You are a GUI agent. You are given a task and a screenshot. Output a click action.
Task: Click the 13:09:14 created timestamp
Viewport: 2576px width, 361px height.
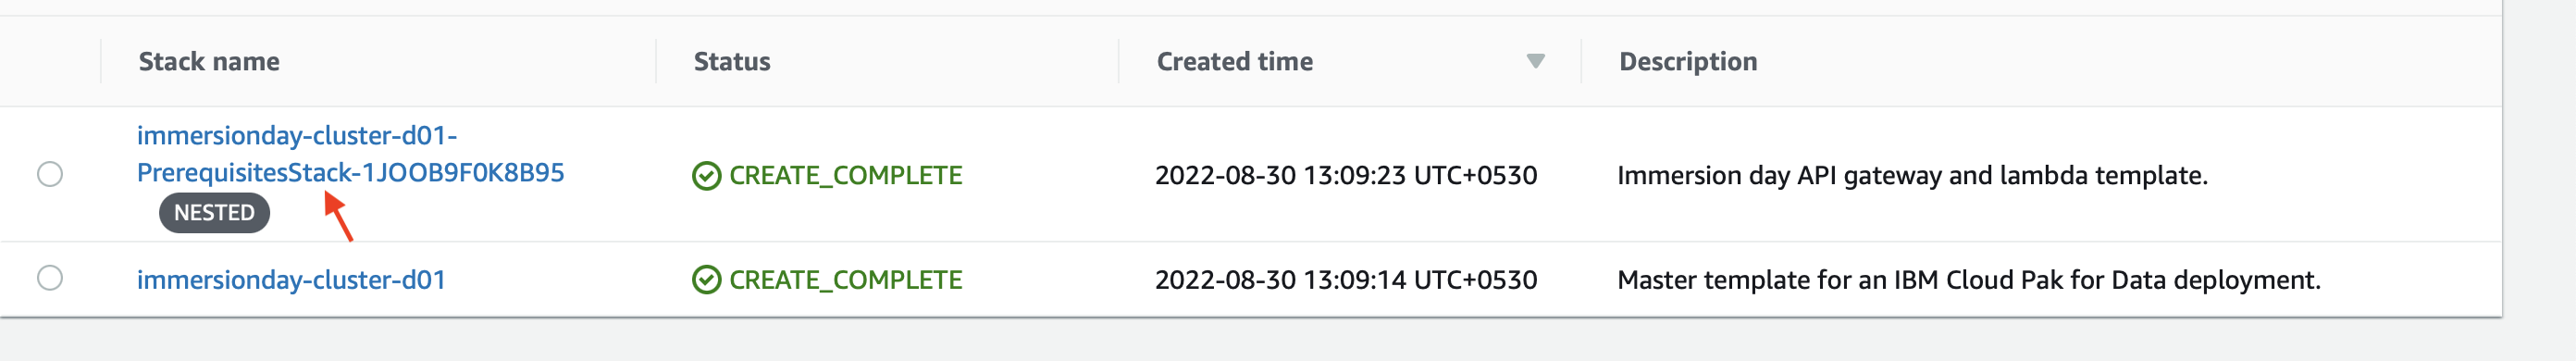click(1346, 280)
